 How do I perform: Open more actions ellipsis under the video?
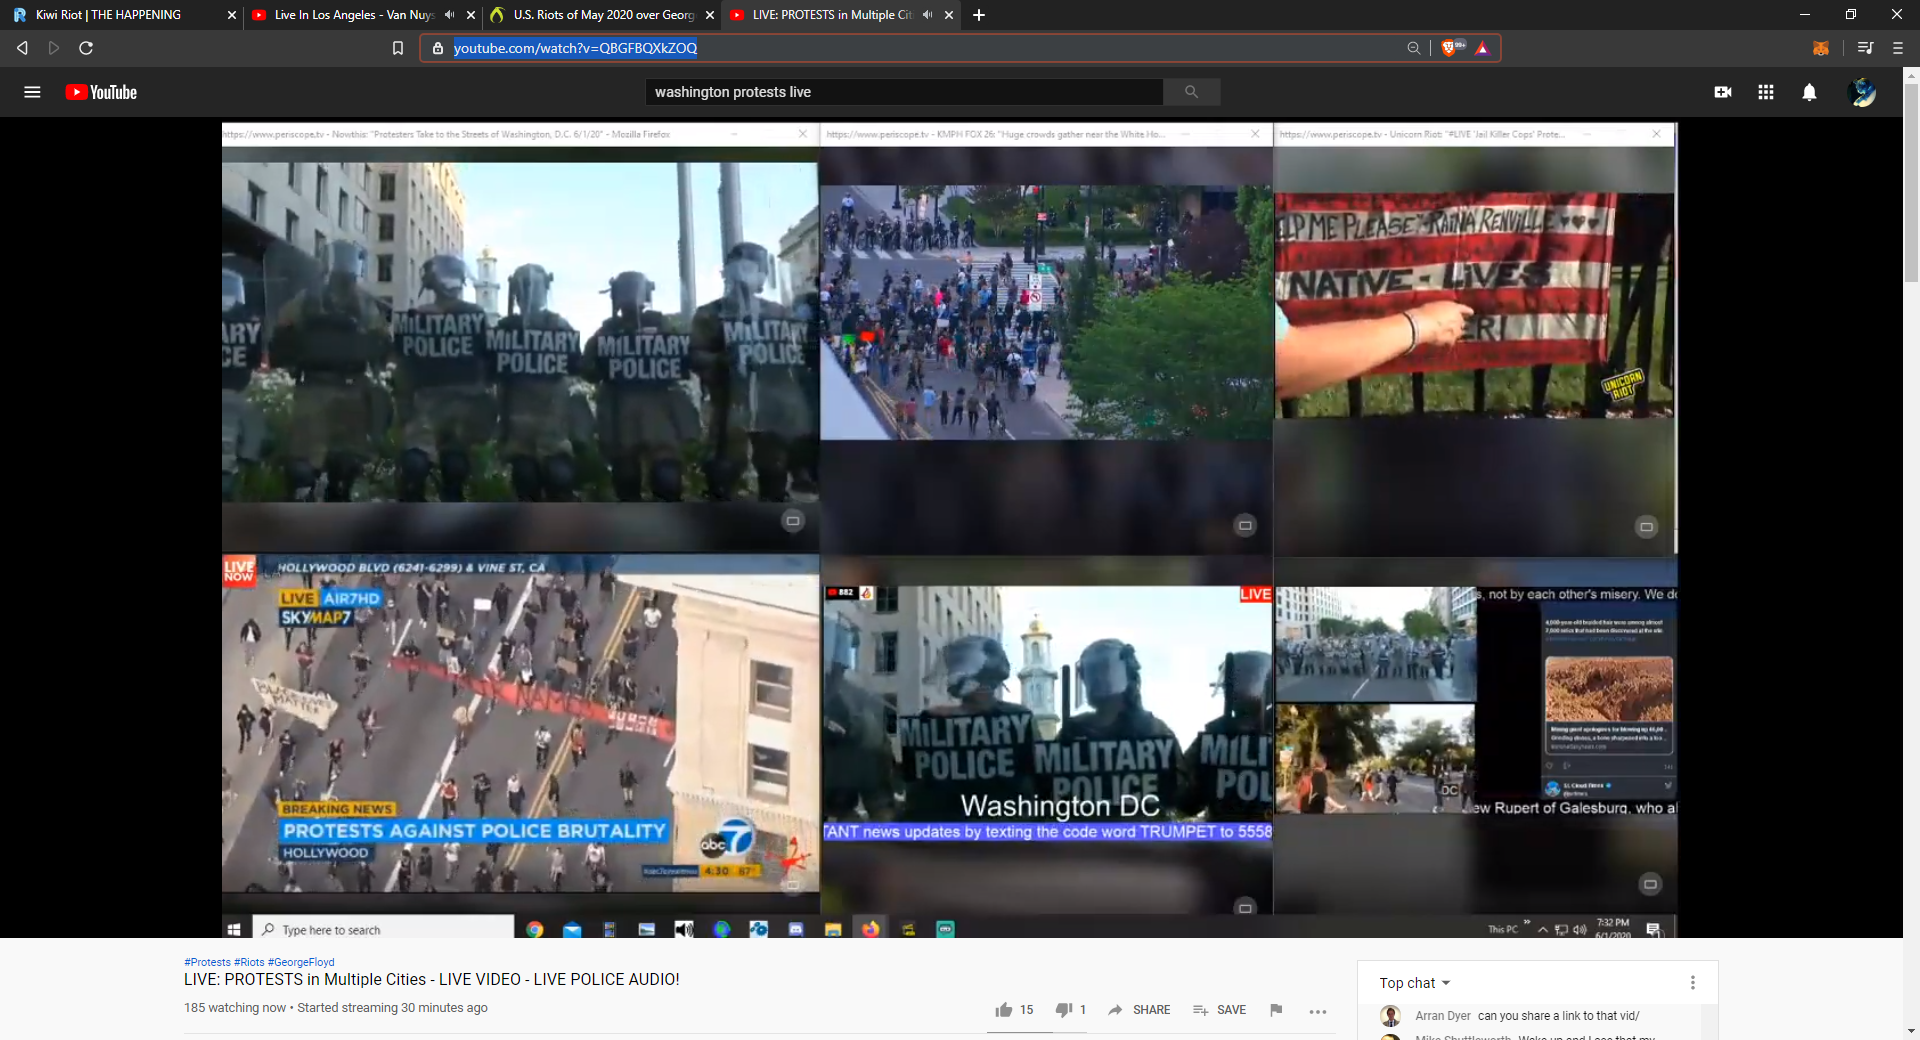(x=1318, y=1011)
